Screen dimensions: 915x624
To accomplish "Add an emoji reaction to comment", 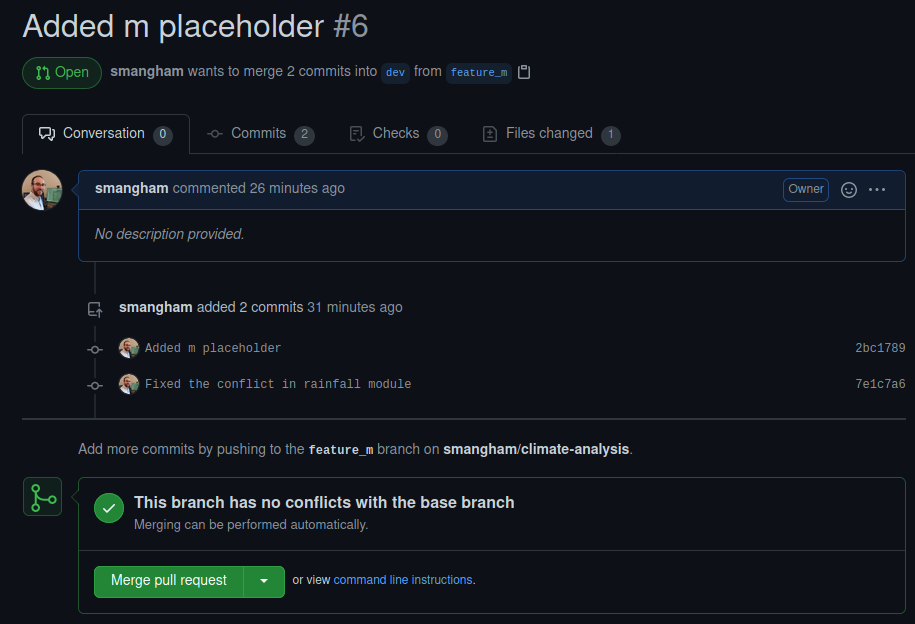I will tap(849, 189).
